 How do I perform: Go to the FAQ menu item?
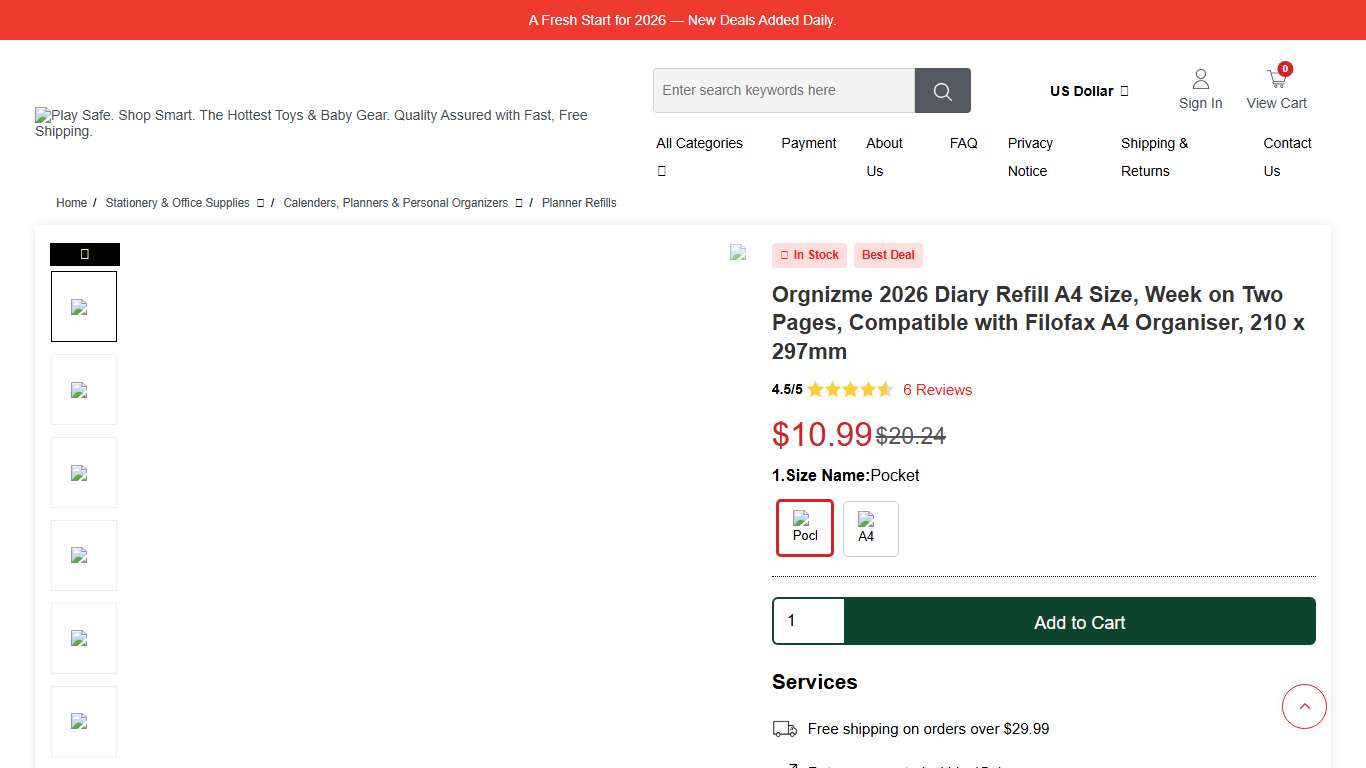pyautogui.click(x=963, y=143)
